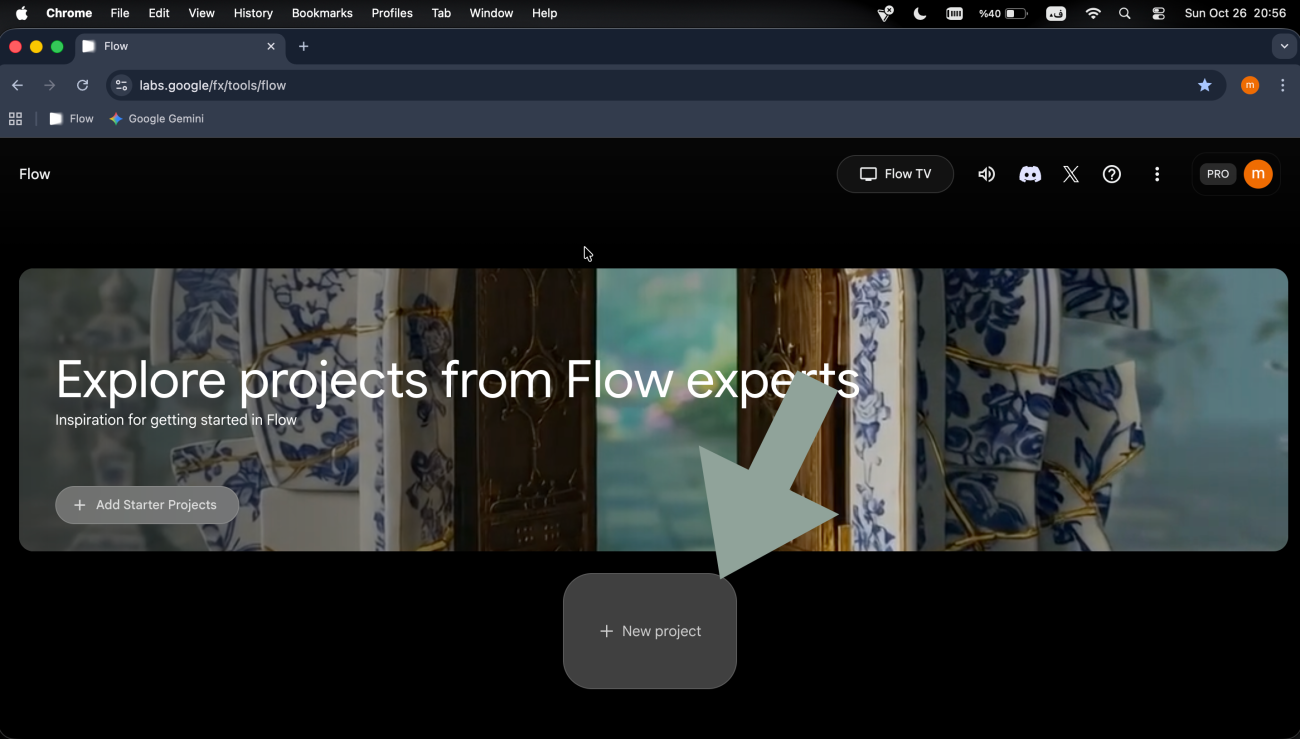The width and height of the screenshot is (1300, 739).
Task: Click Add Starter Projects button
Action: [x=147, y=505]
